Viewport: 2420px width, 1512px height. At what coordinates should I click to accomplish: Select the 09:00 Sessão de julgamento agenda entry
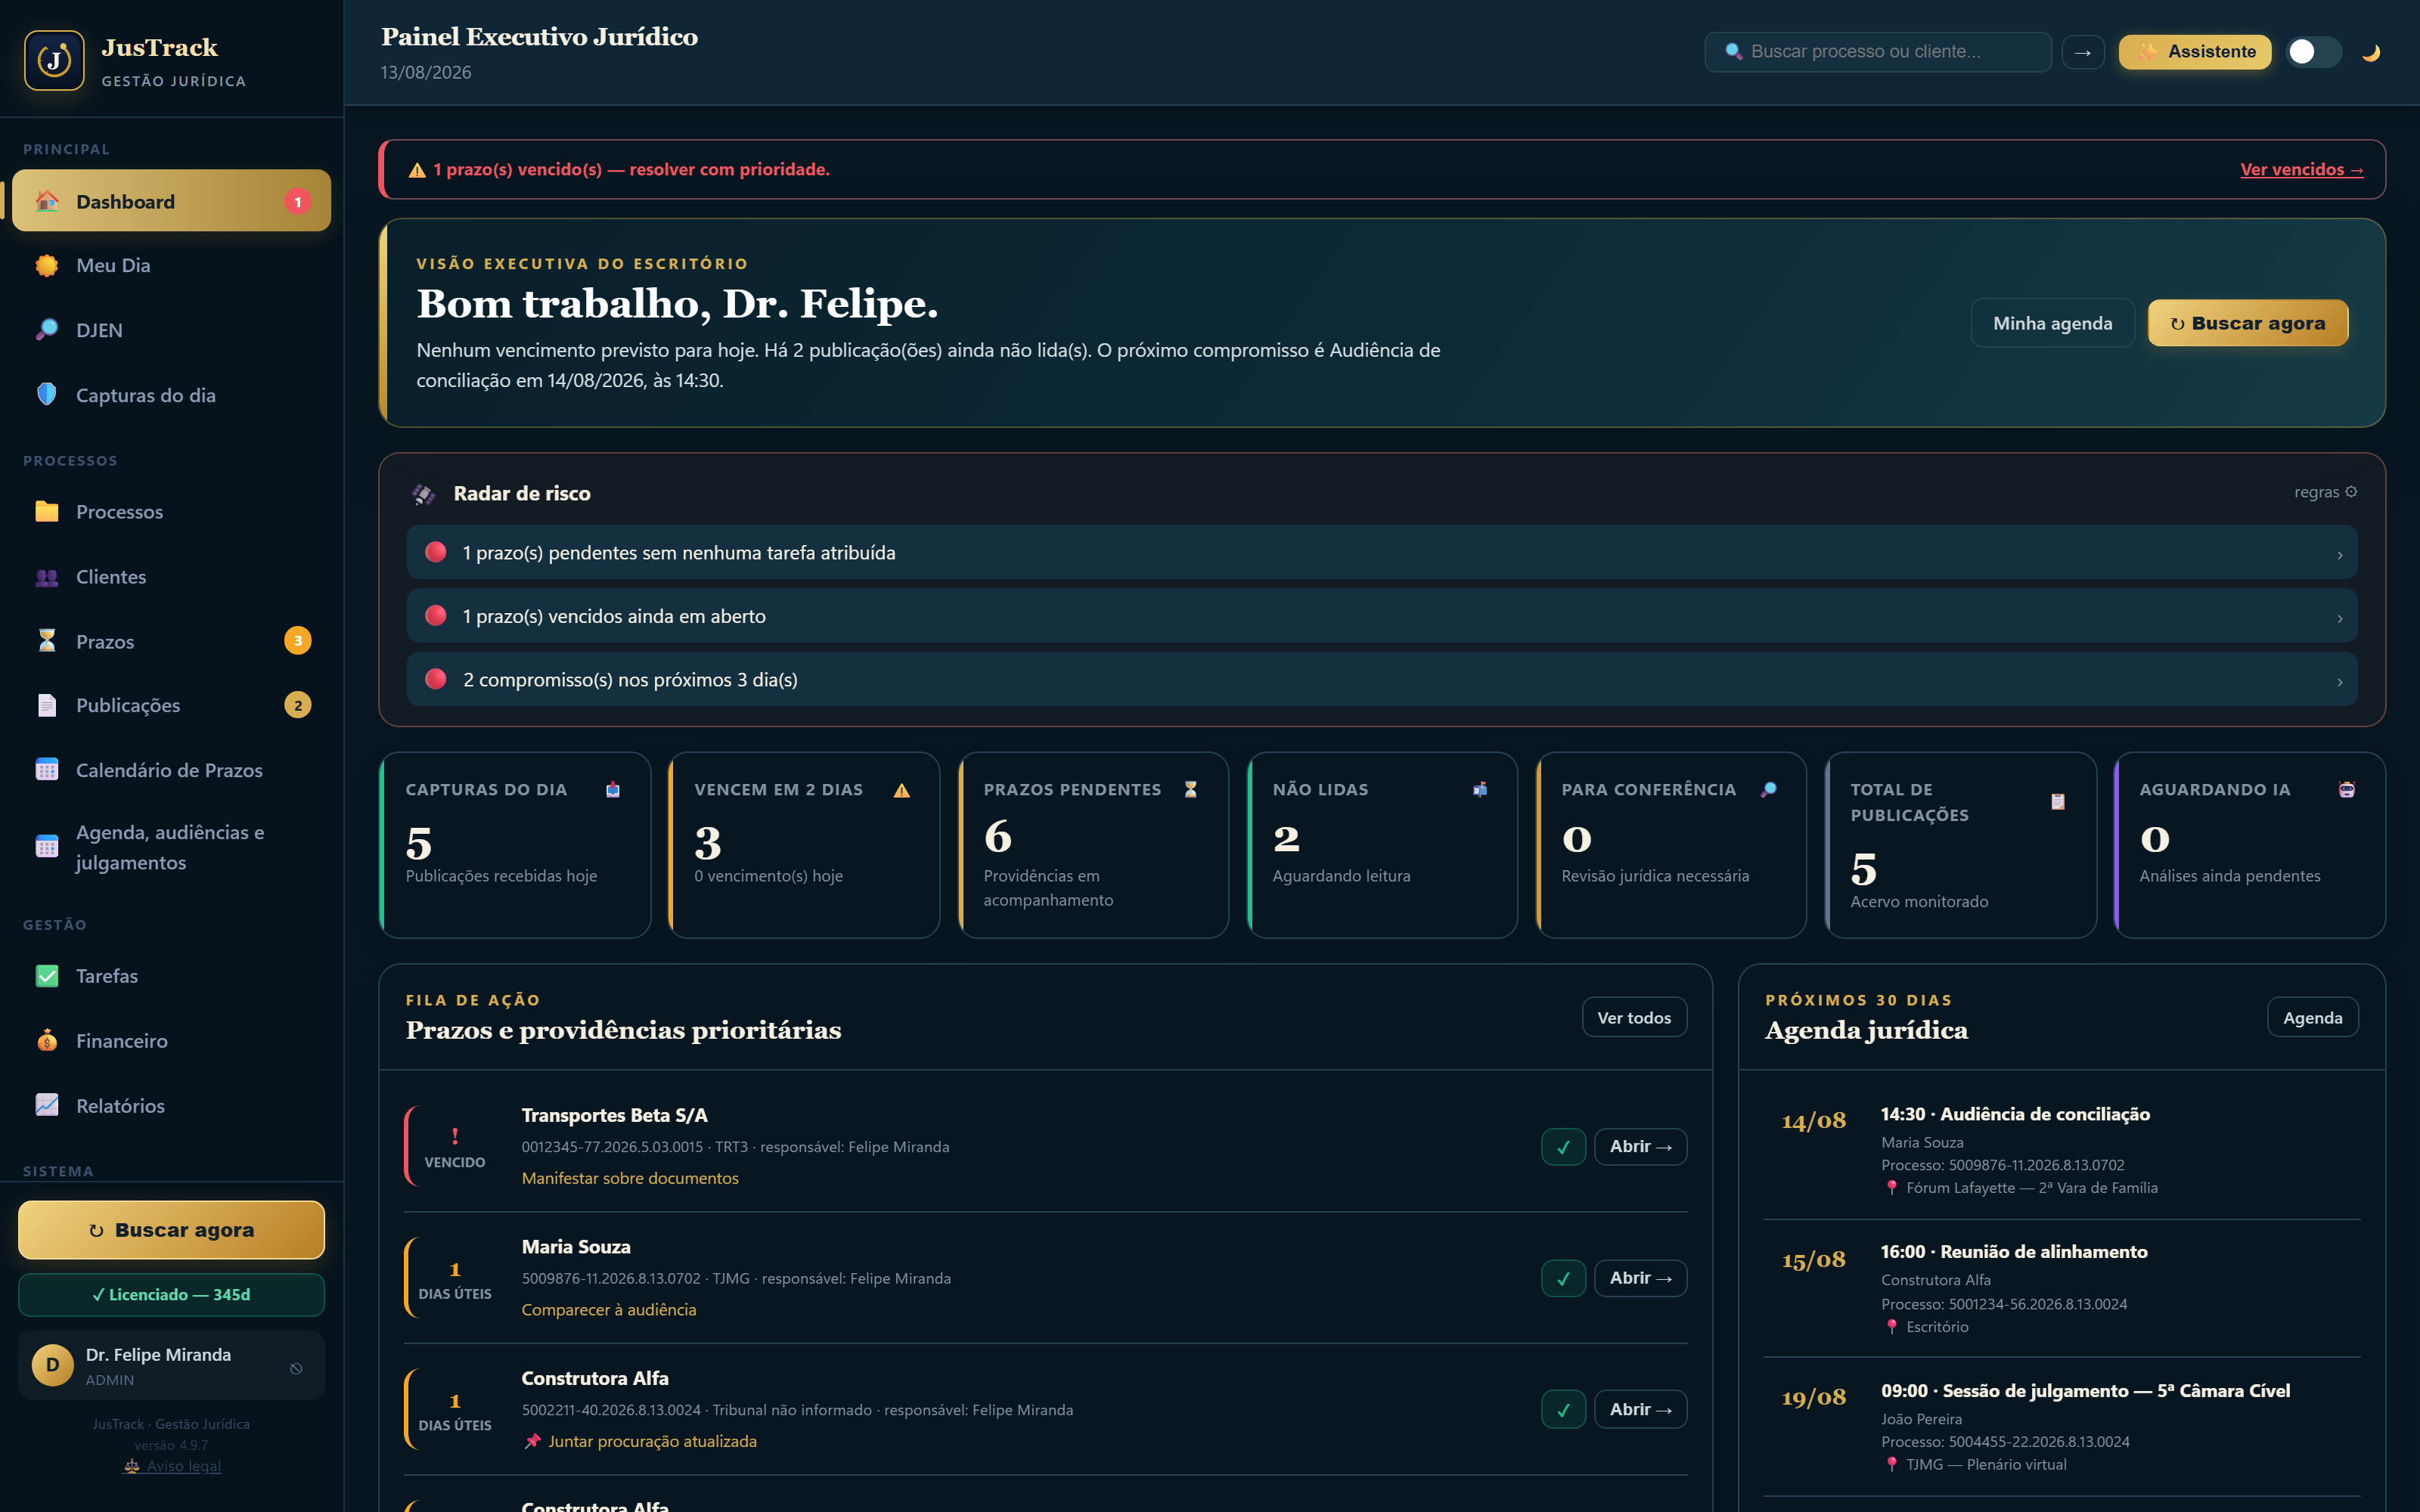(2062, 1427)
